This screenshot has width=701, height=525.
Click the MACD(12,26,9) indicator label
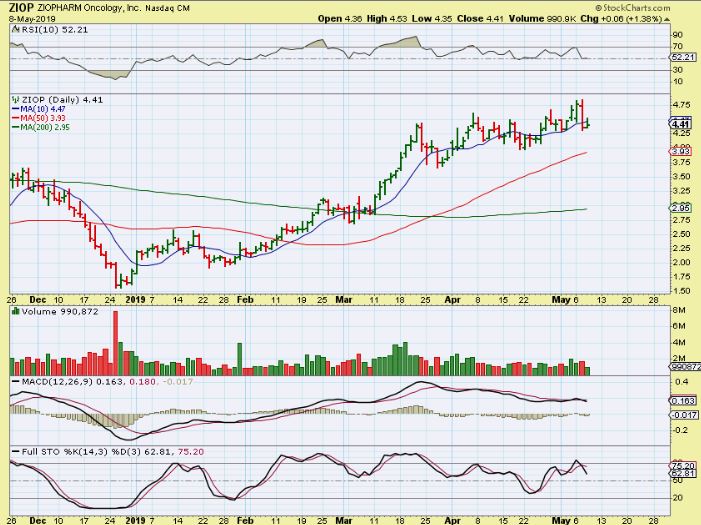[59, 381]
